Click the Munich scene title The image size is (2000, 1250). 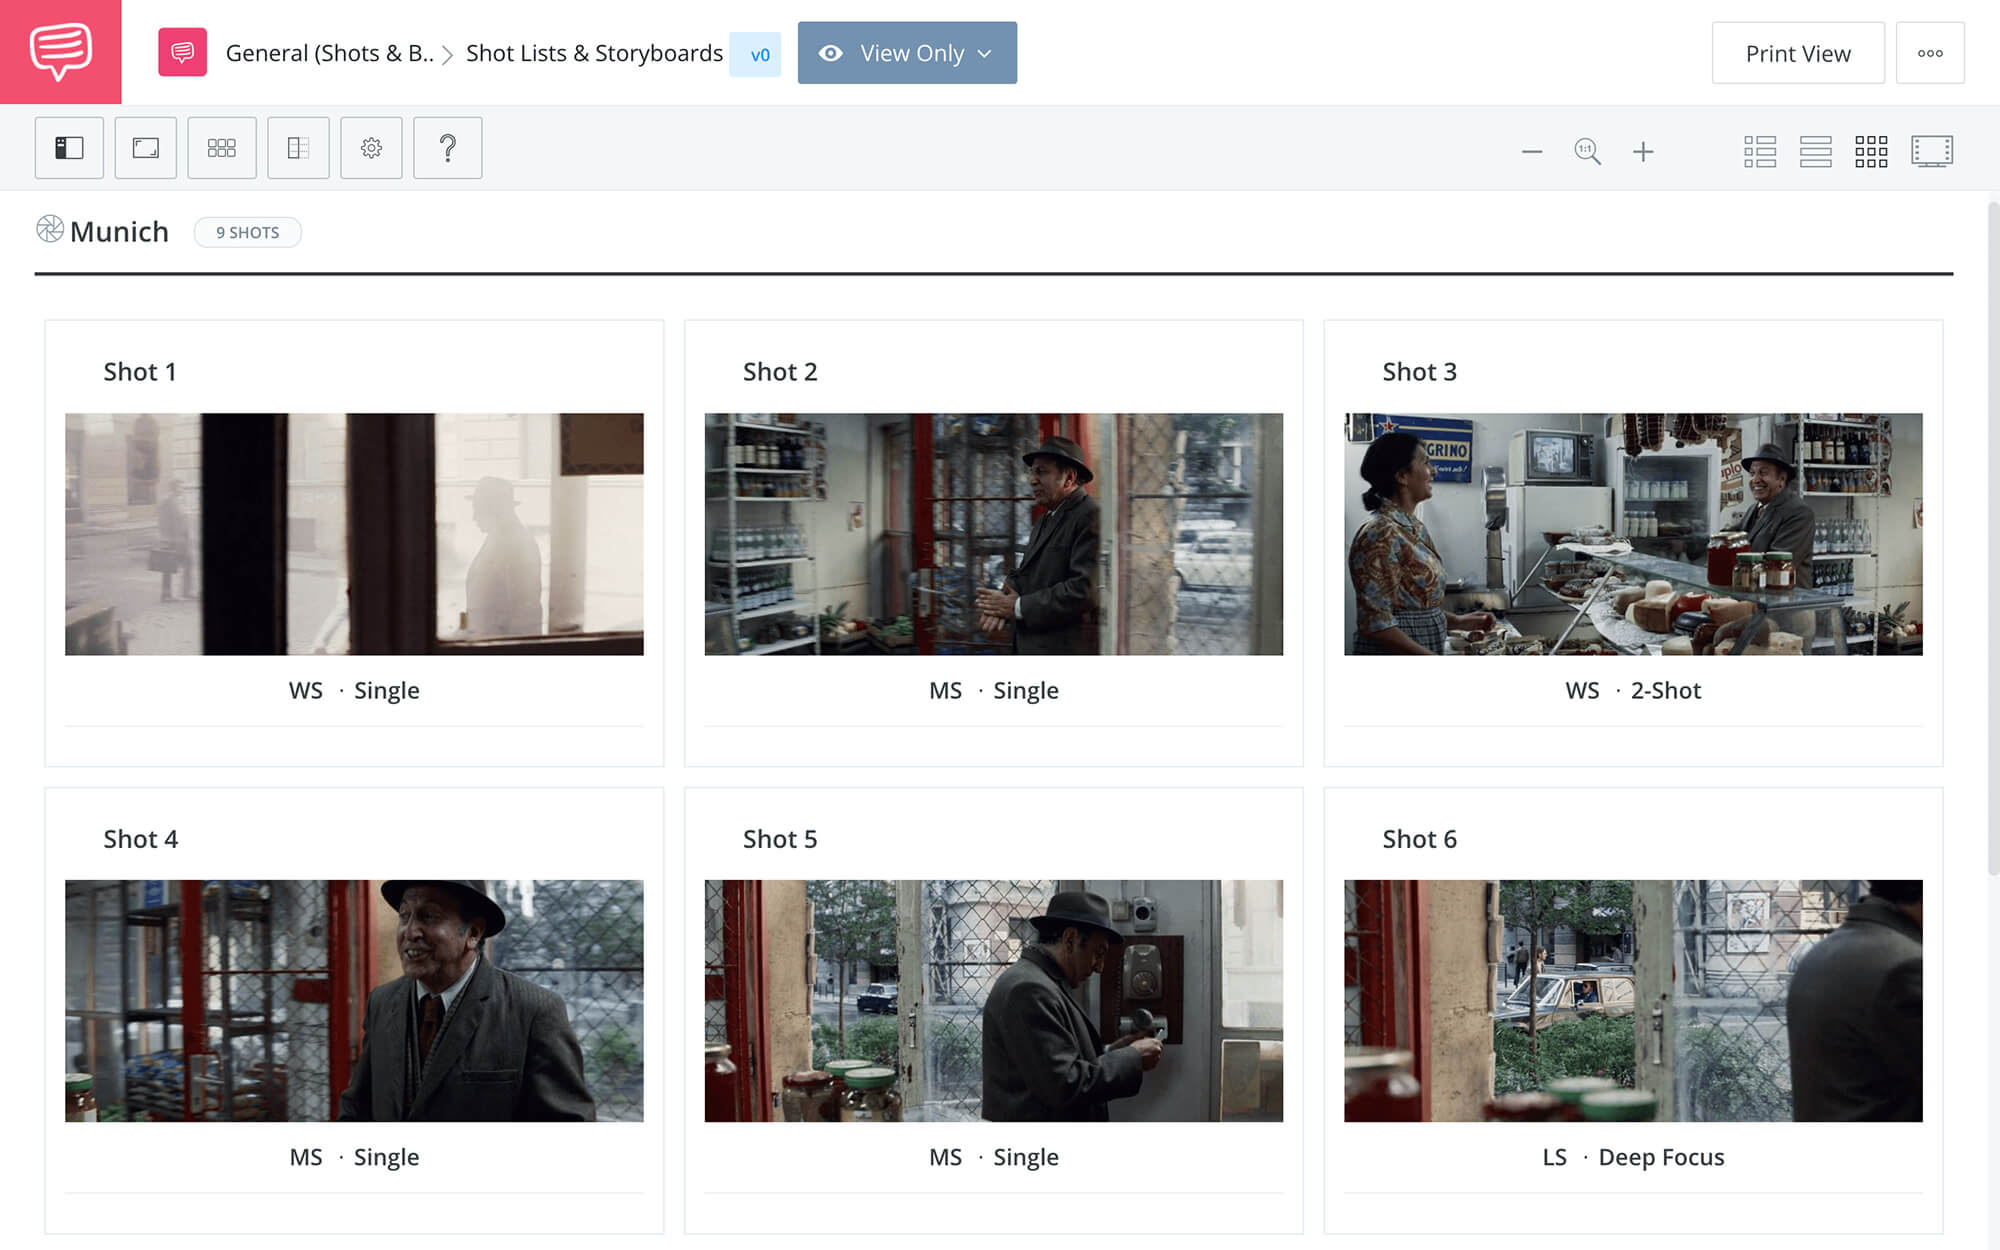119,231
